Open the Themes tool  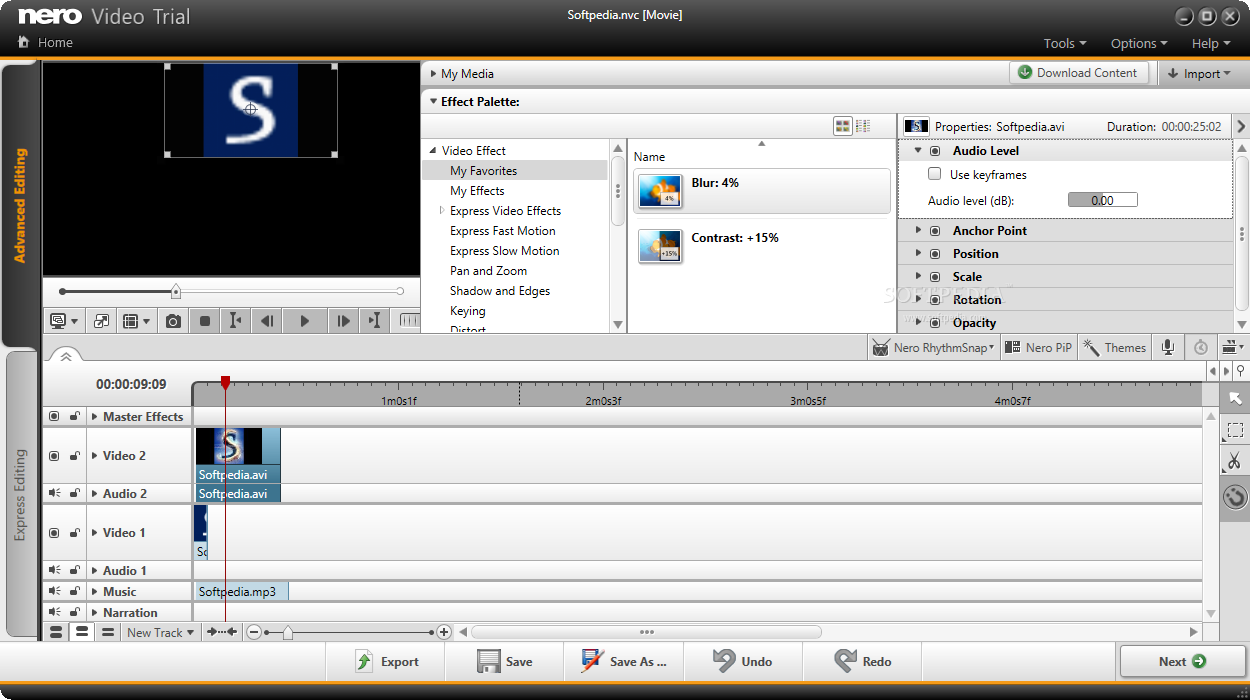pos(1115,347)
